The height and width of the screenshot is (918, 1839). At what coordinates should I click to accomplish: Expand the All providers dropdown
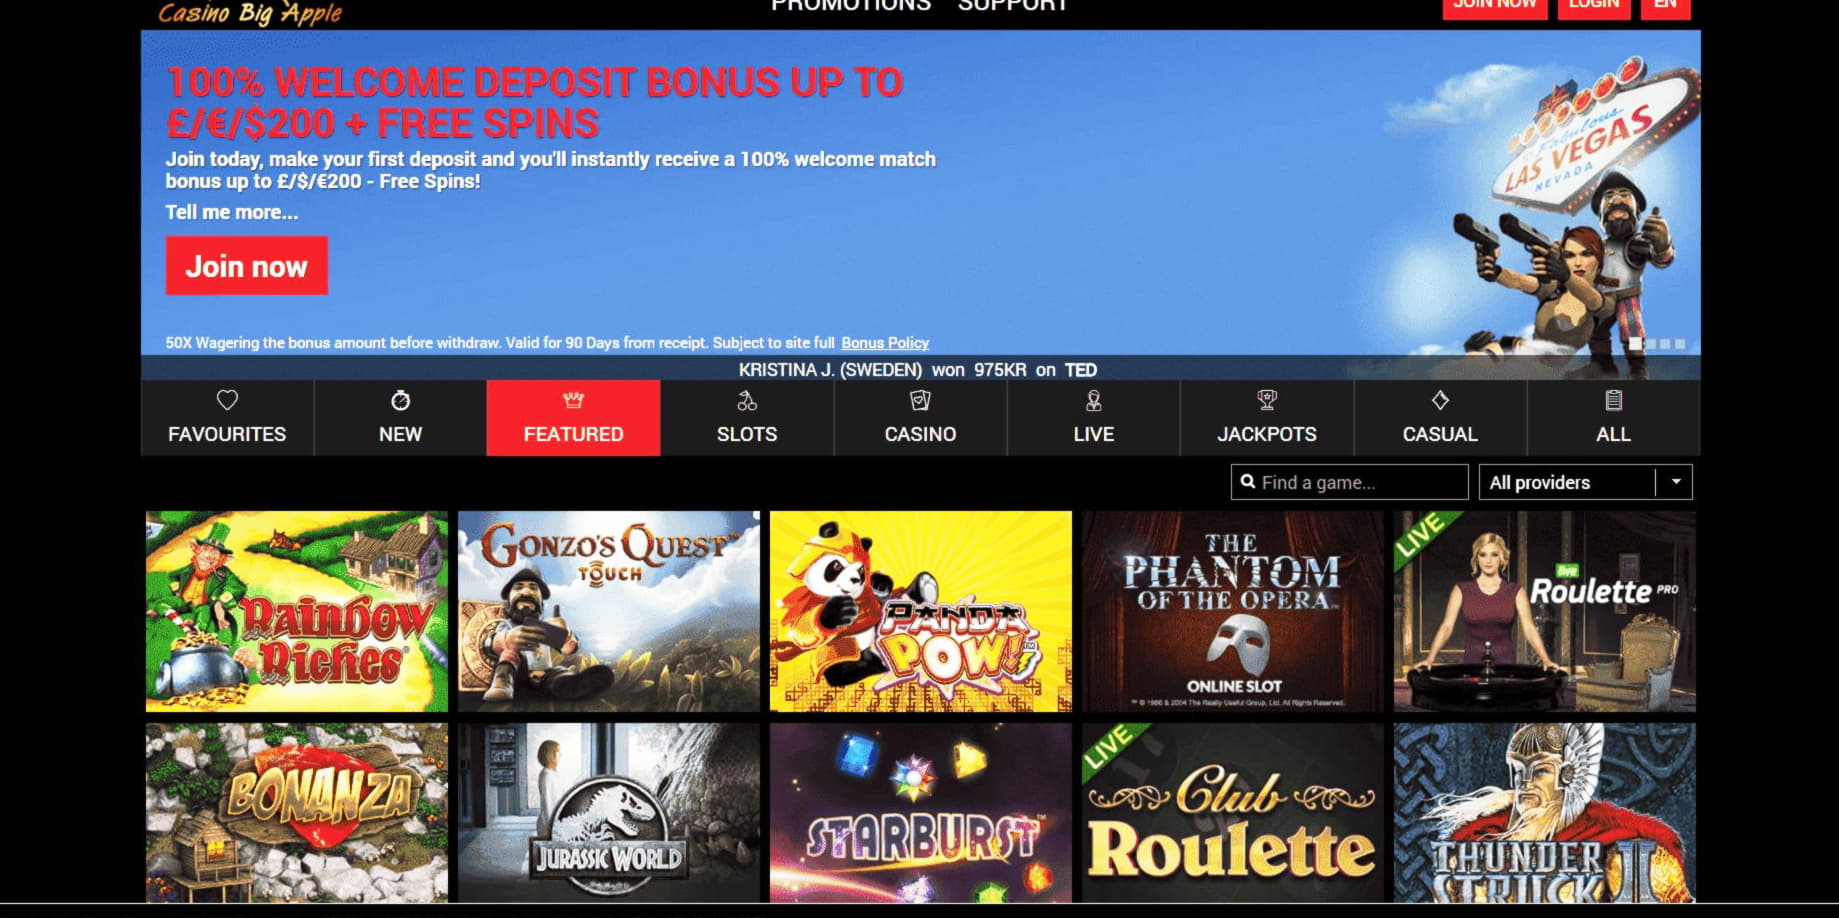[x=1585, y=482]
